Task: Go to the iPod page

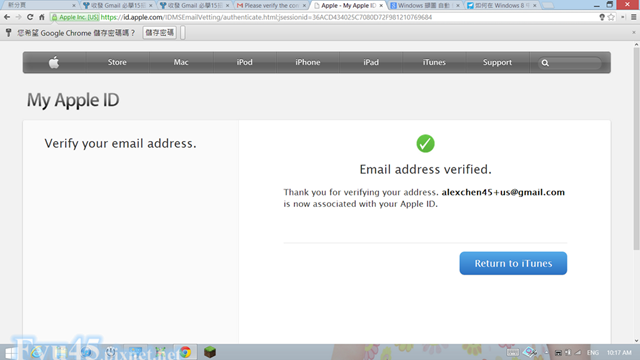Action: (244, 62)
